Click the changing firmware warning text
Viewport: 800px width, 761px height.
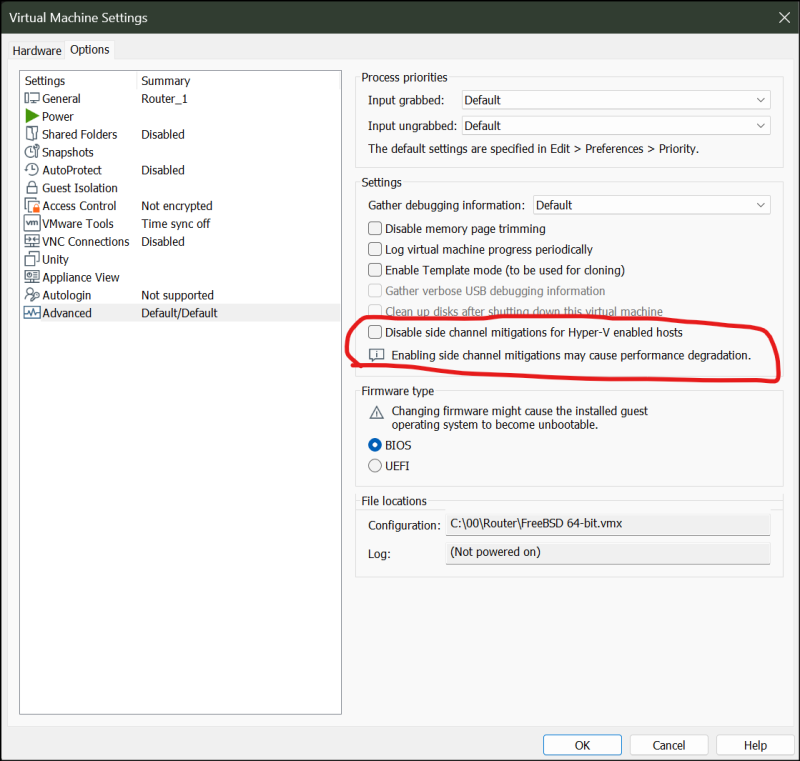coord(519,418)
